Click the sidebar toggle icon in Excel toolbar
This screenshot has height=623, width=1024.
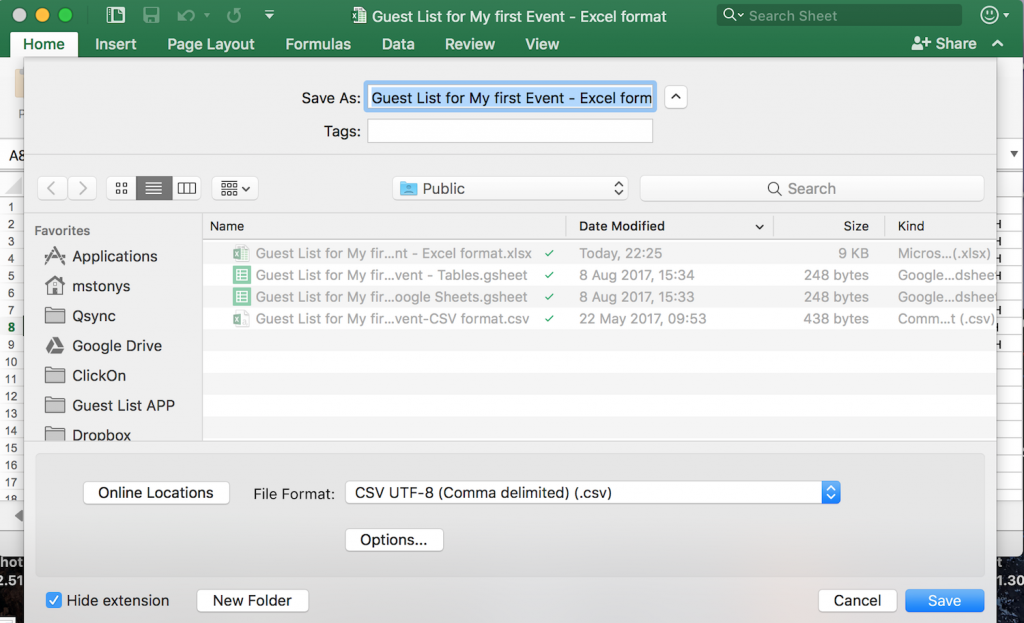click(x=116, y=15)
